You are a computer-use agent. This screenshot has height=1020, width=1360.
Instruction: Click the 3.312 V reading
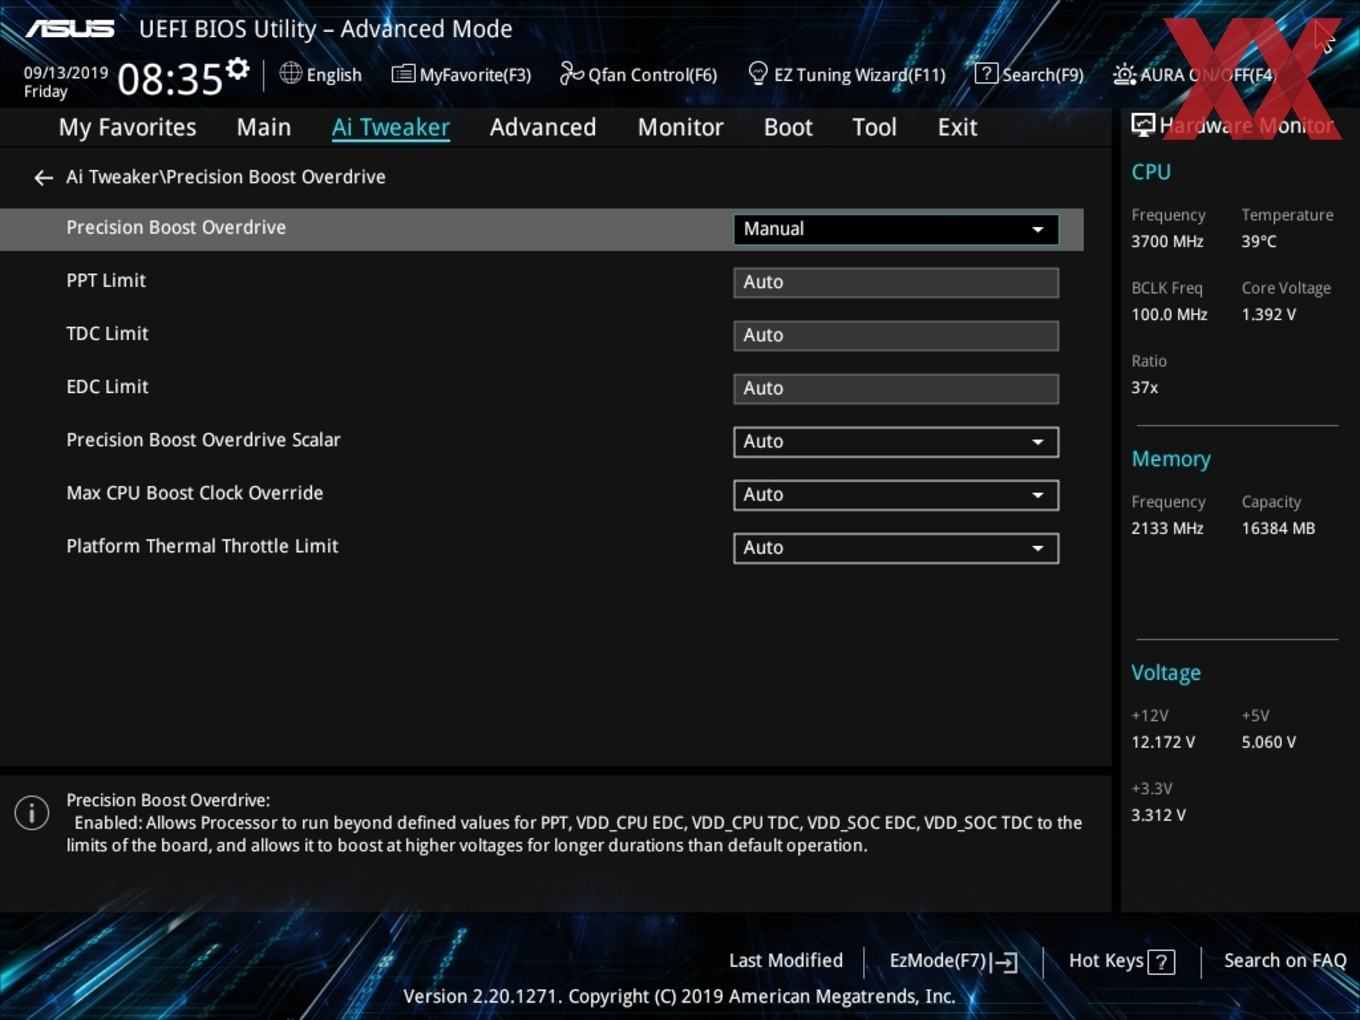pyautogui.click(x=1158, y=816)
